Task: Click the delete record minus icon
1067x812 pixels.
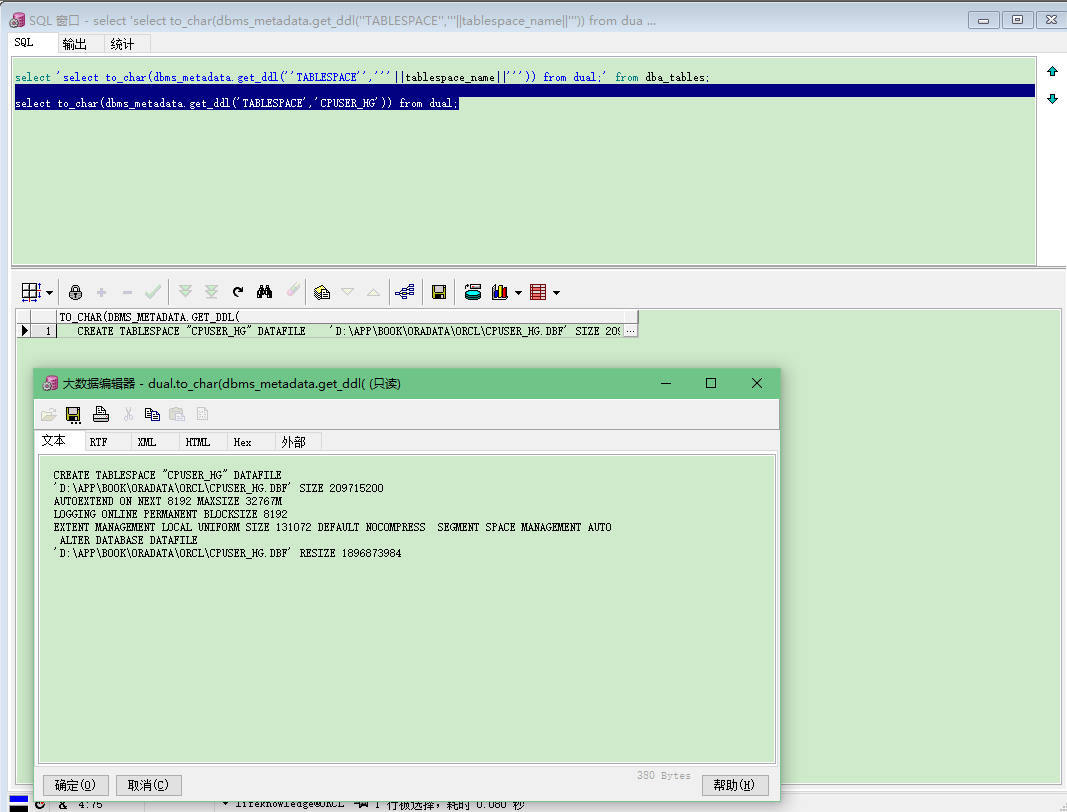Action: 127,292
